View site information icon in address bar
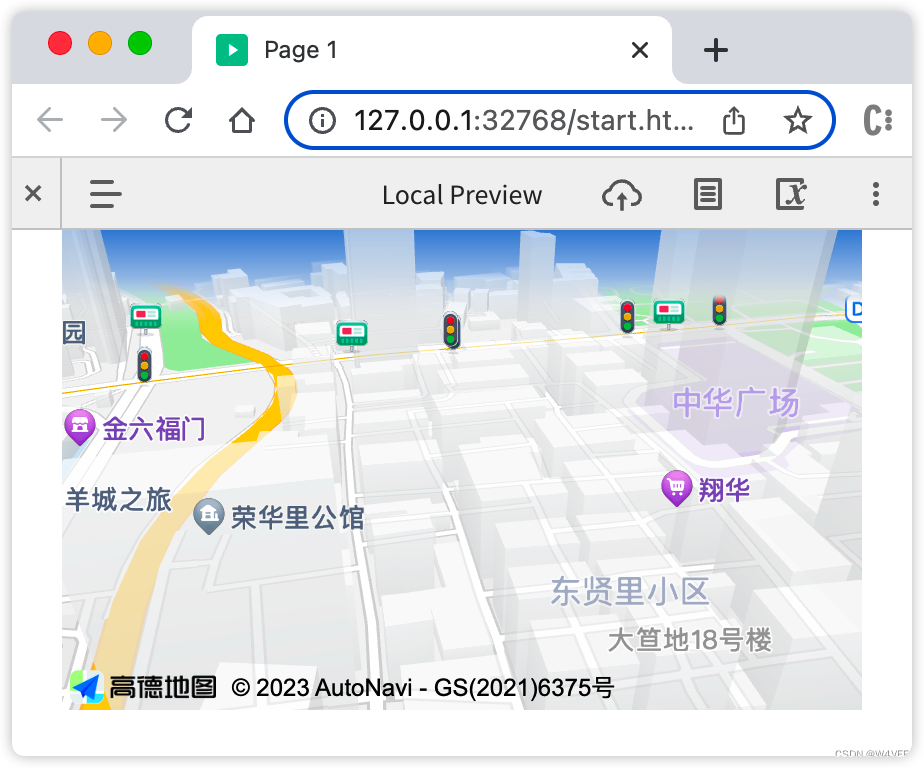 coord(322,121)
